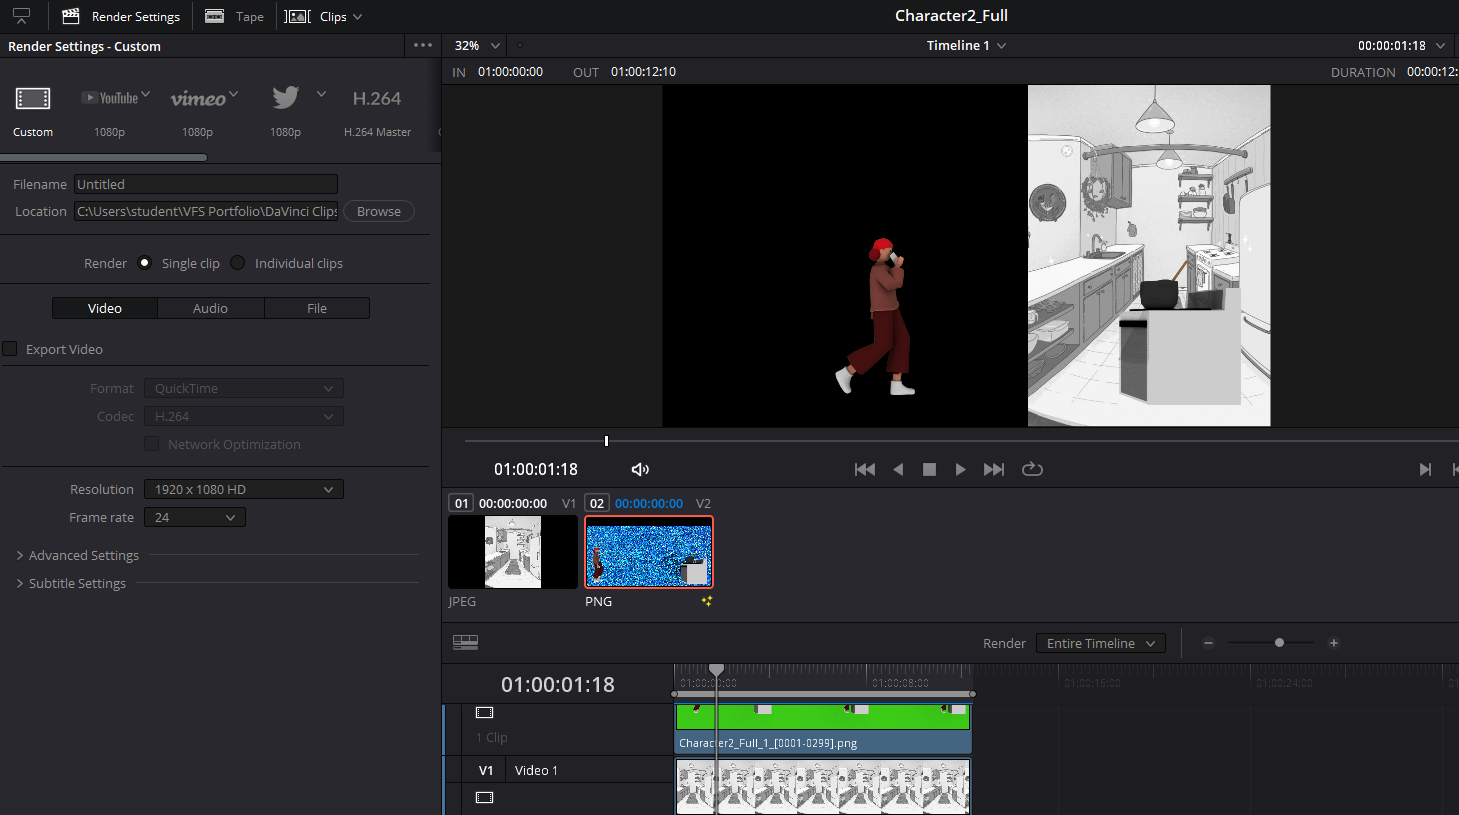
Task: Expand Advanced Settings section
Action: [78, 555]
